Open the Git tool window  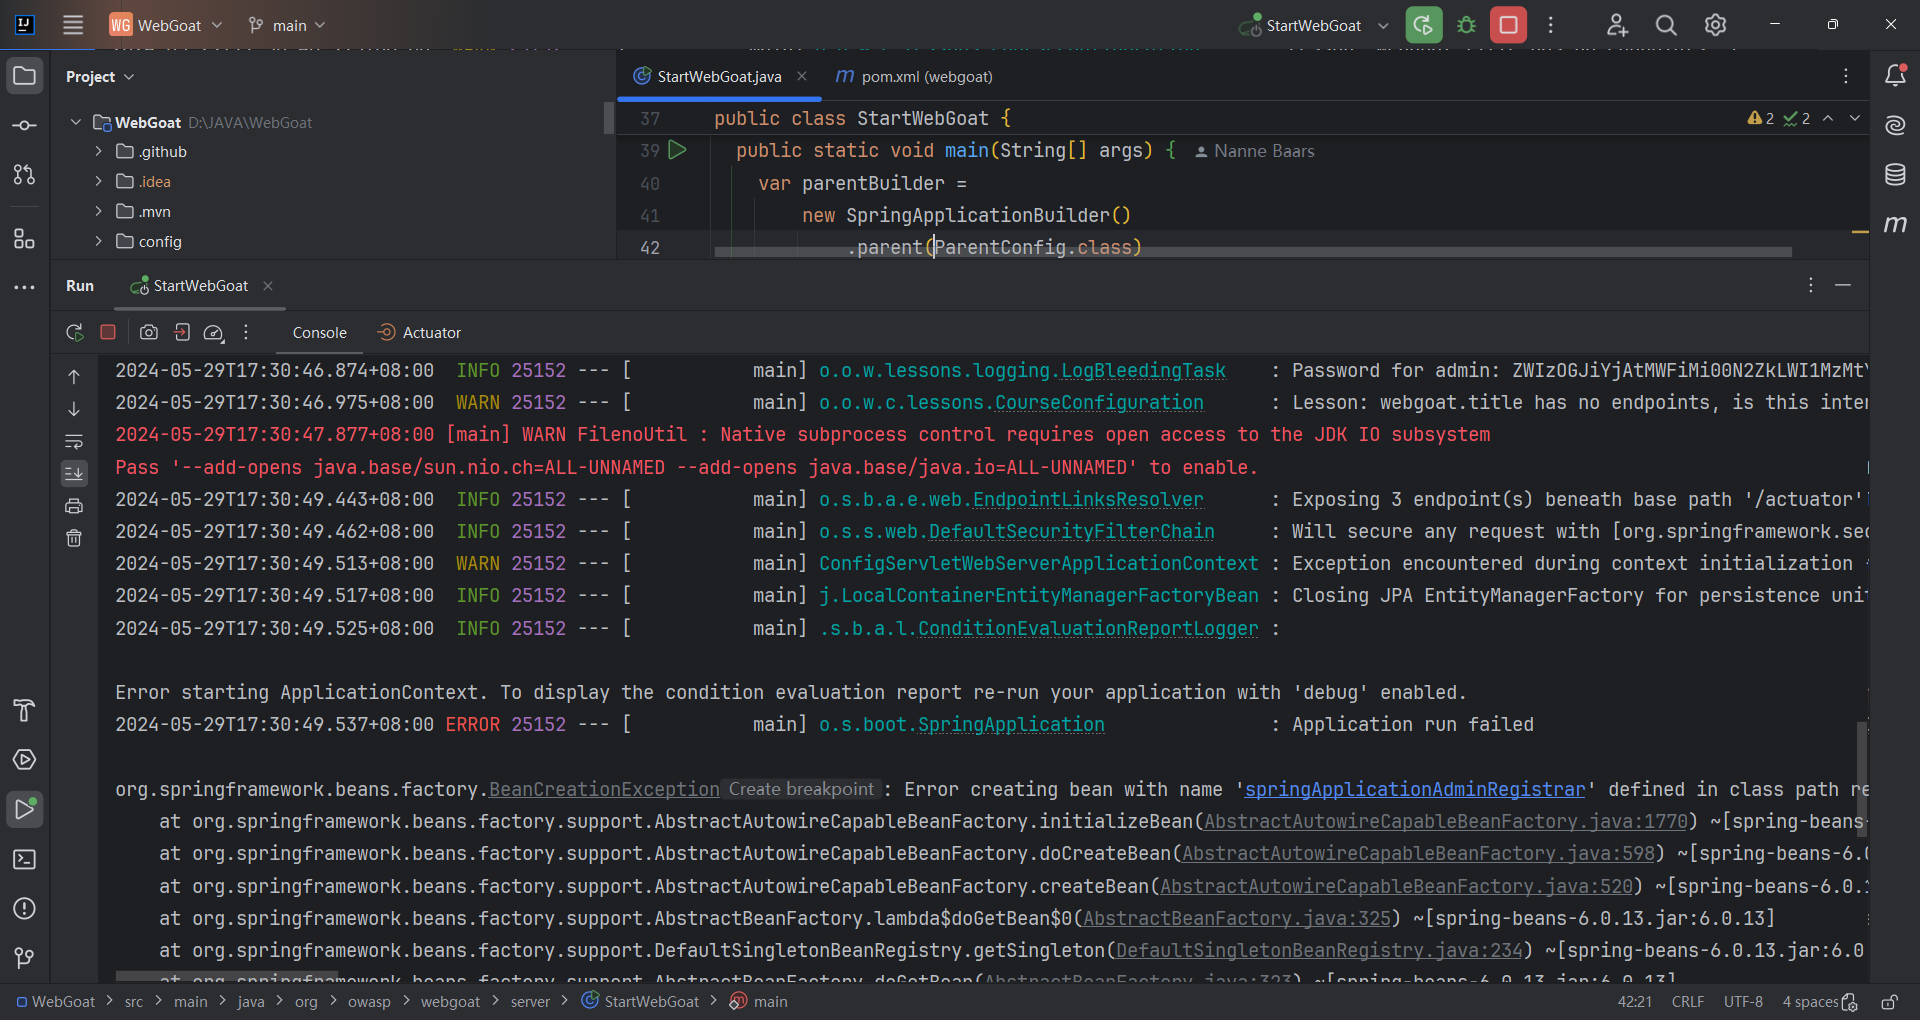pos(25,958)
